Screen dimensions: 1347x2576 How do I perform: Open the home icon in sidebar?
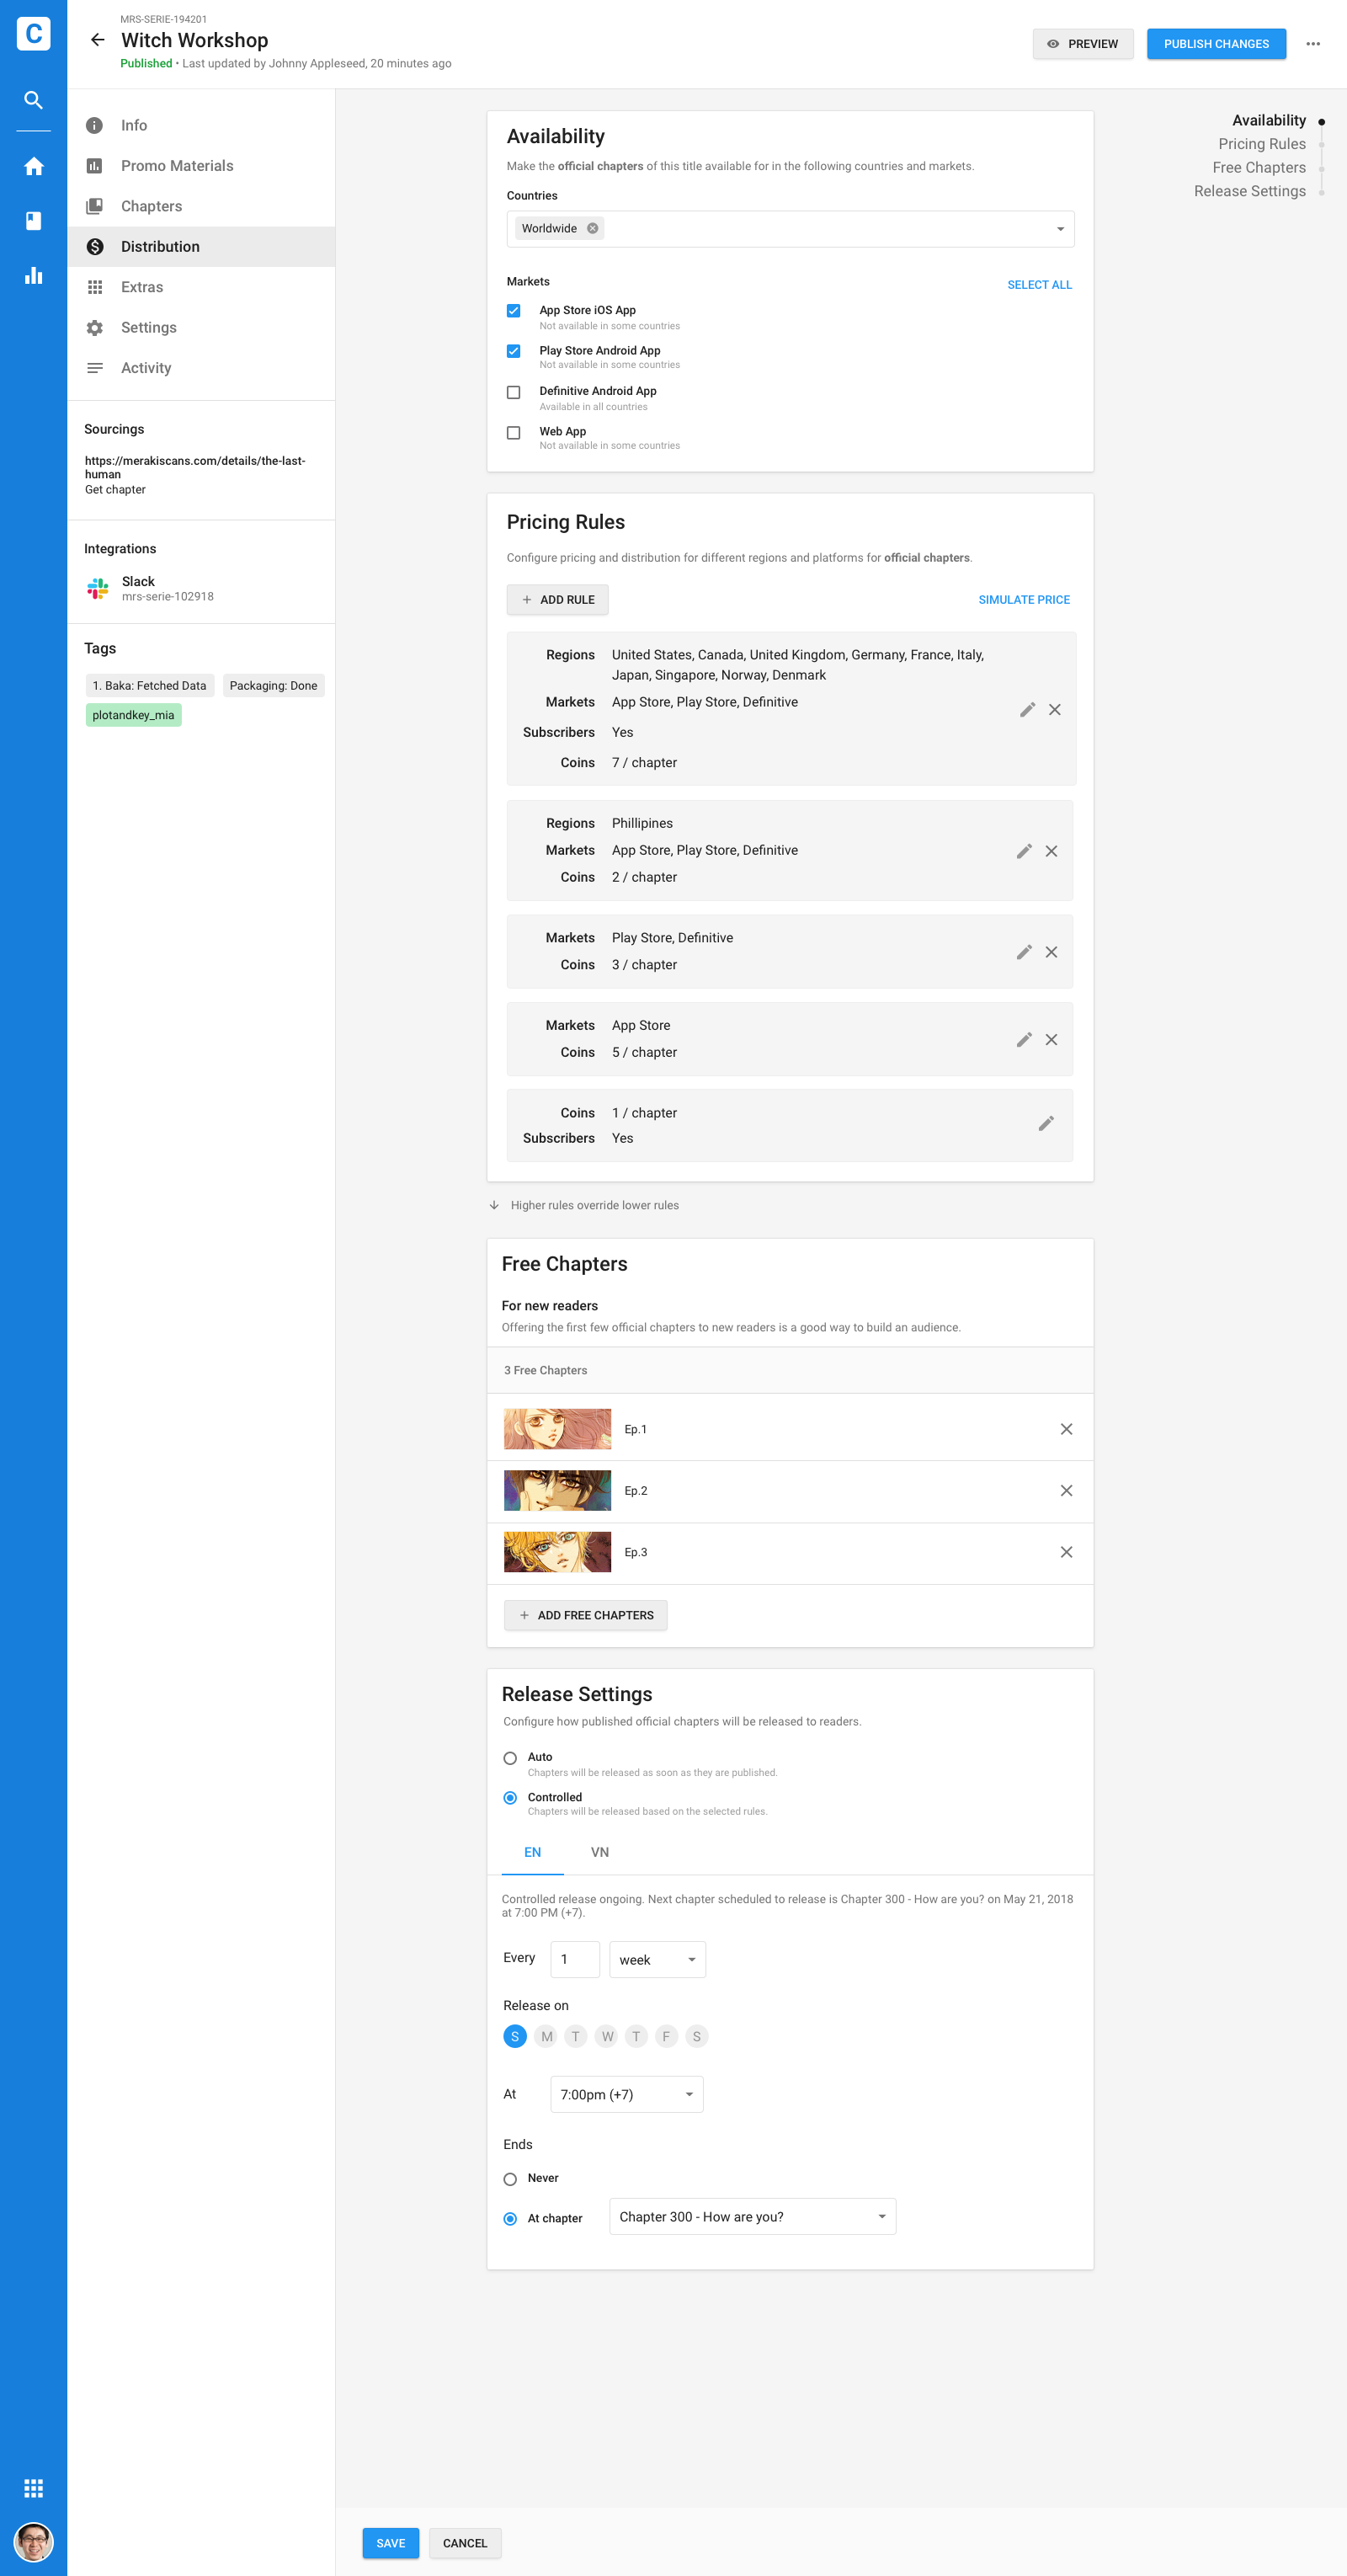pyautogui.click(x=33, y=166)
